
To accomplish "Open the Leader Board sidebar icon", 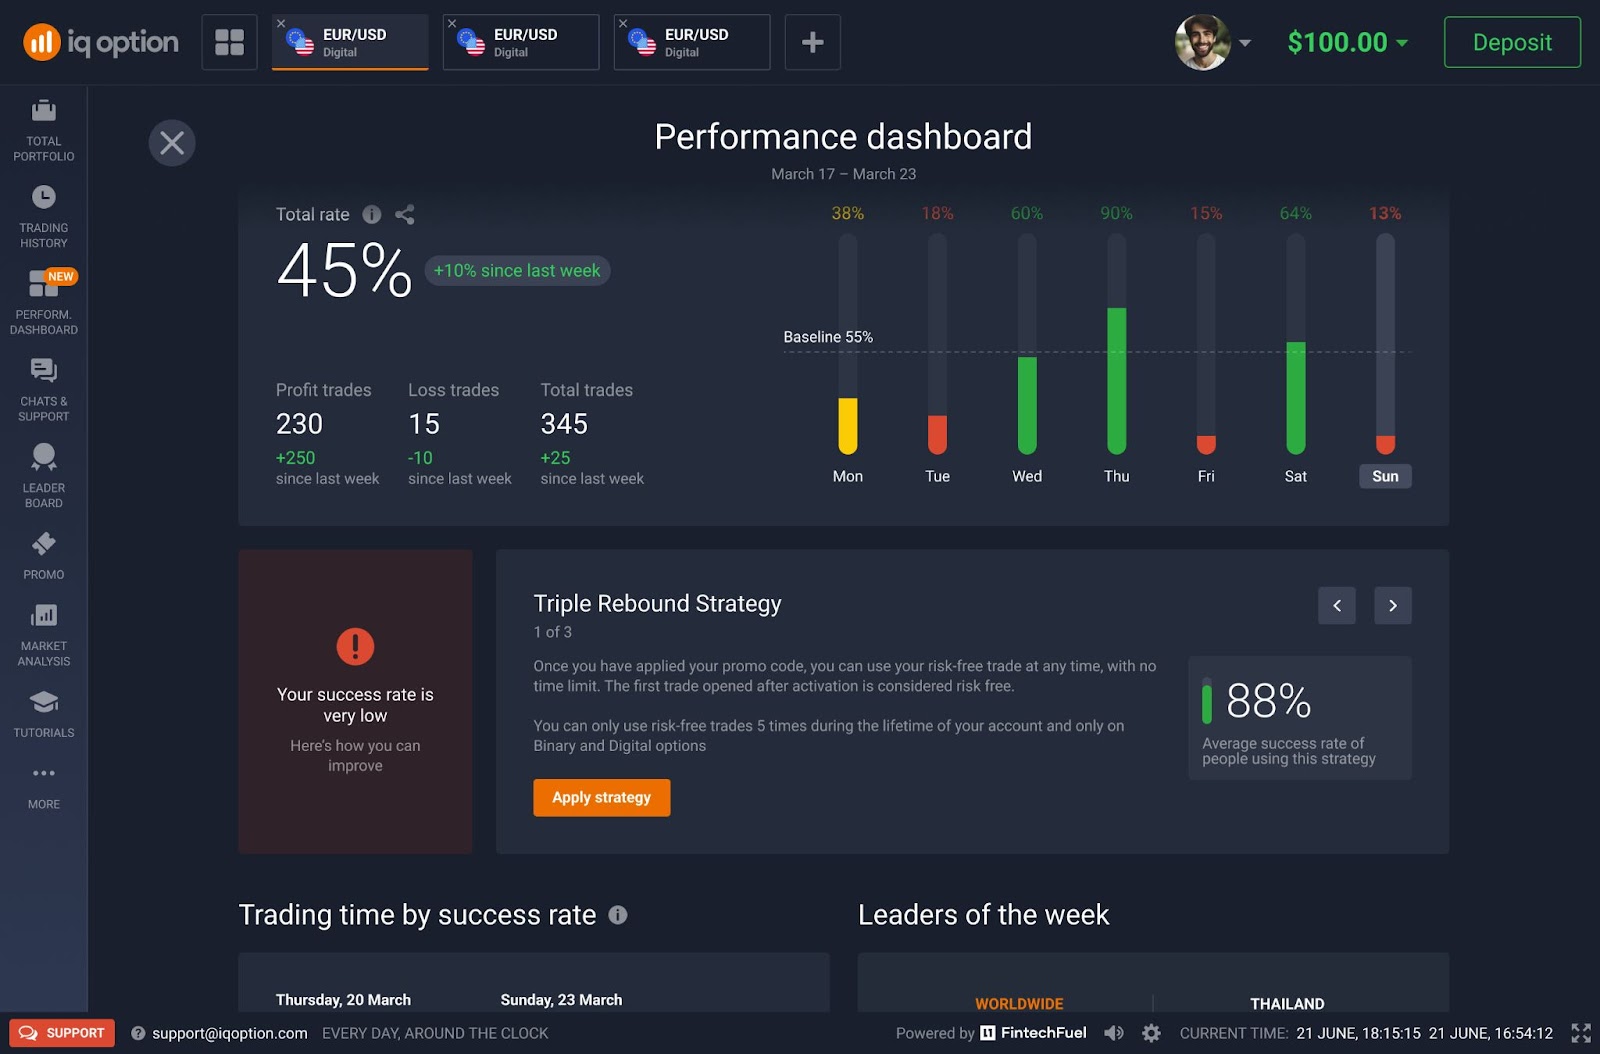I will (43, 475).
